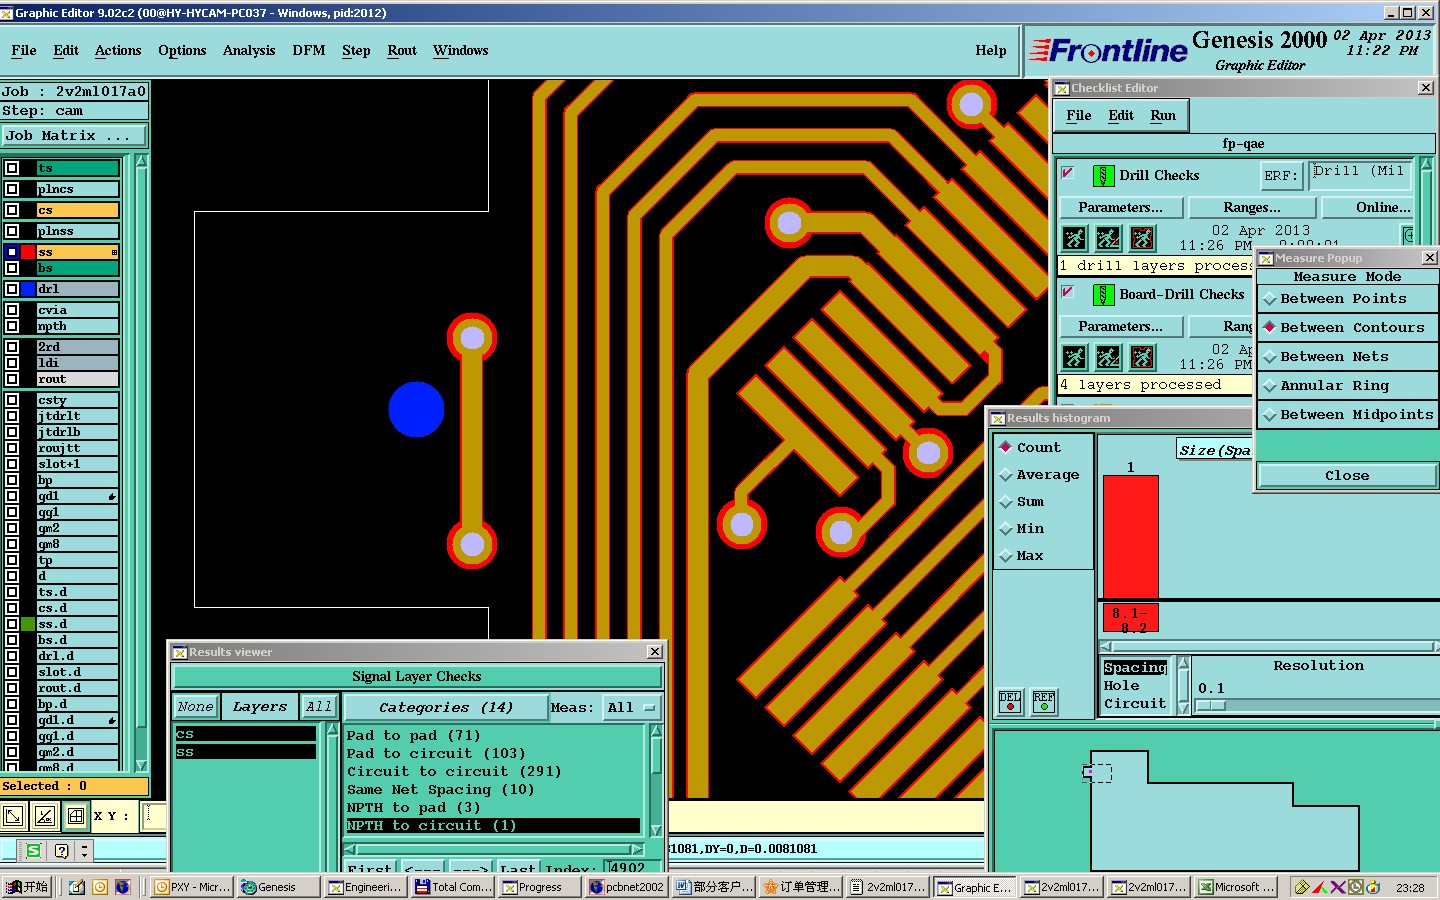Open the Meas All dropdown
This screenshot has width=1440, height=900.
[632, 707]
